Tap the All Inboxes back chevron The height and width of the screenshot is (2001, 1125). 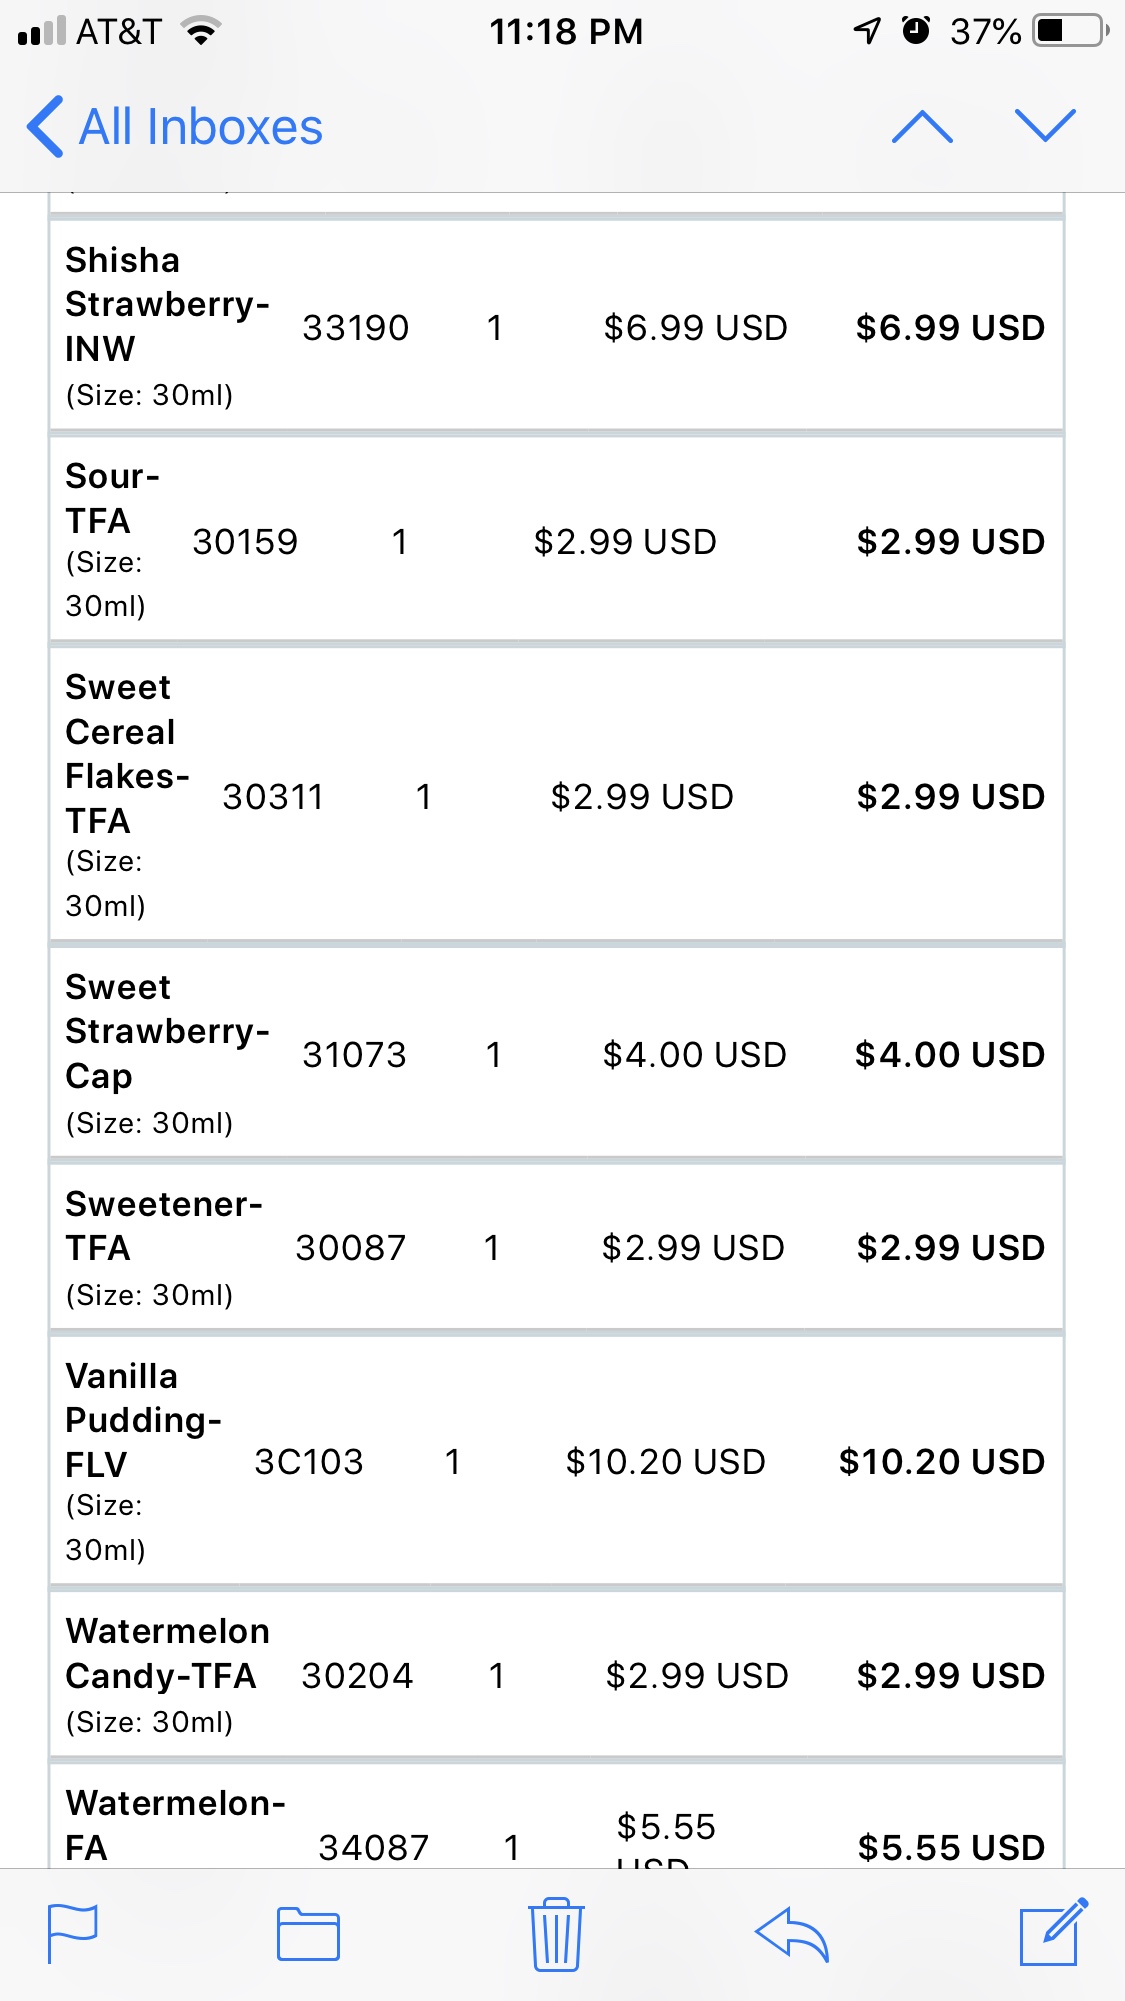coord(45,127)
